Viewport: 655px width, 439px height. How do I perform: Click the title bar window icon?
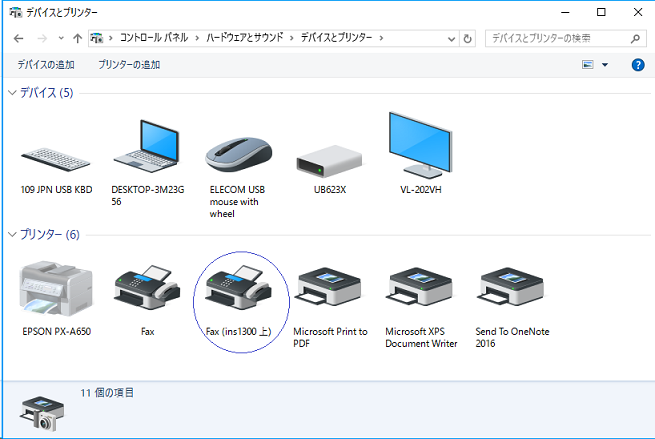click(x=15, y=12)
